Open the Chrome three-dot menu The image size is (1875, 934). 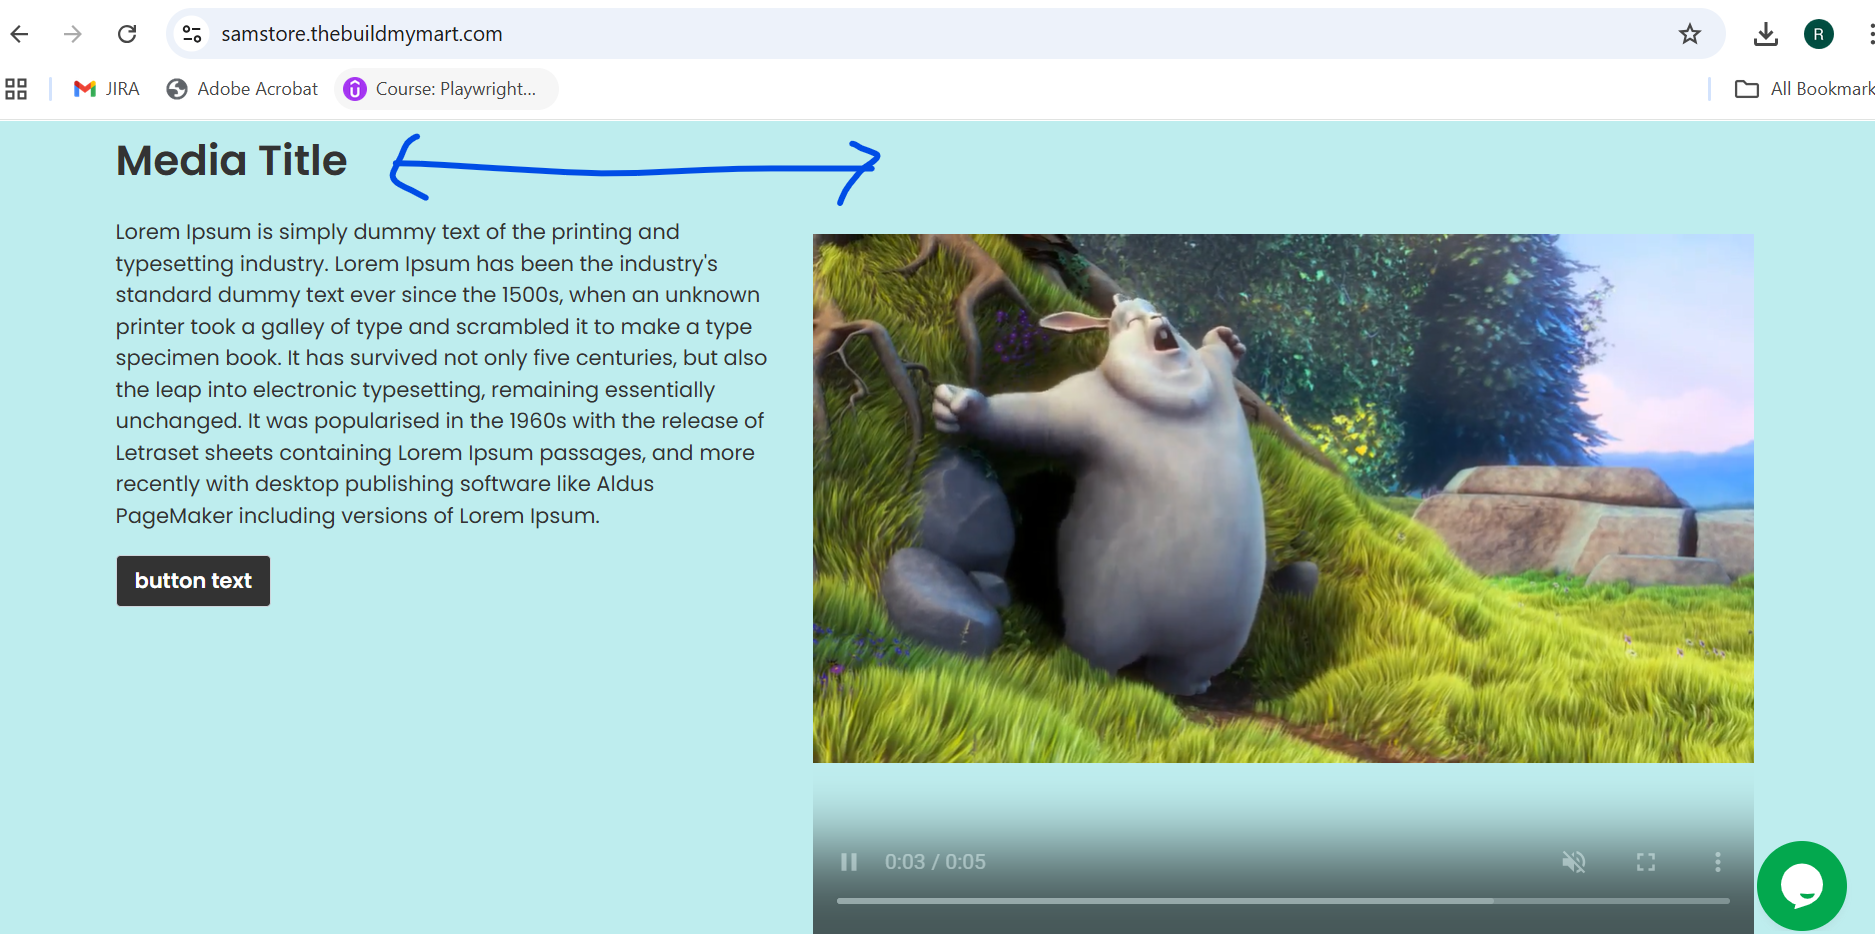pos(1870,34)
